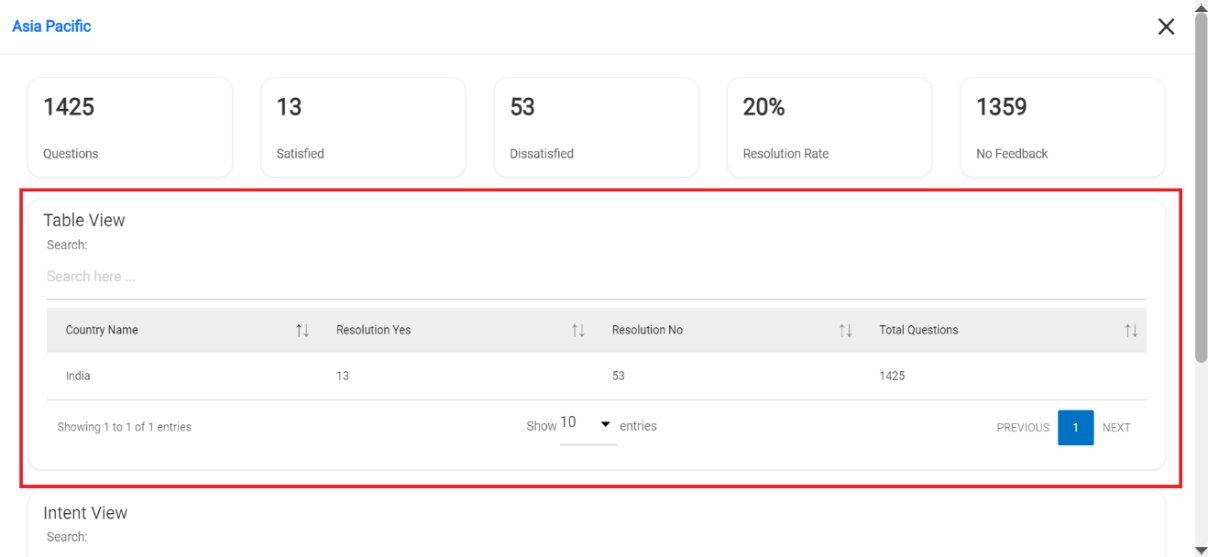Open the Show entries dropdown
Viewport: 1208px width, 557px height.
[588, 425]
